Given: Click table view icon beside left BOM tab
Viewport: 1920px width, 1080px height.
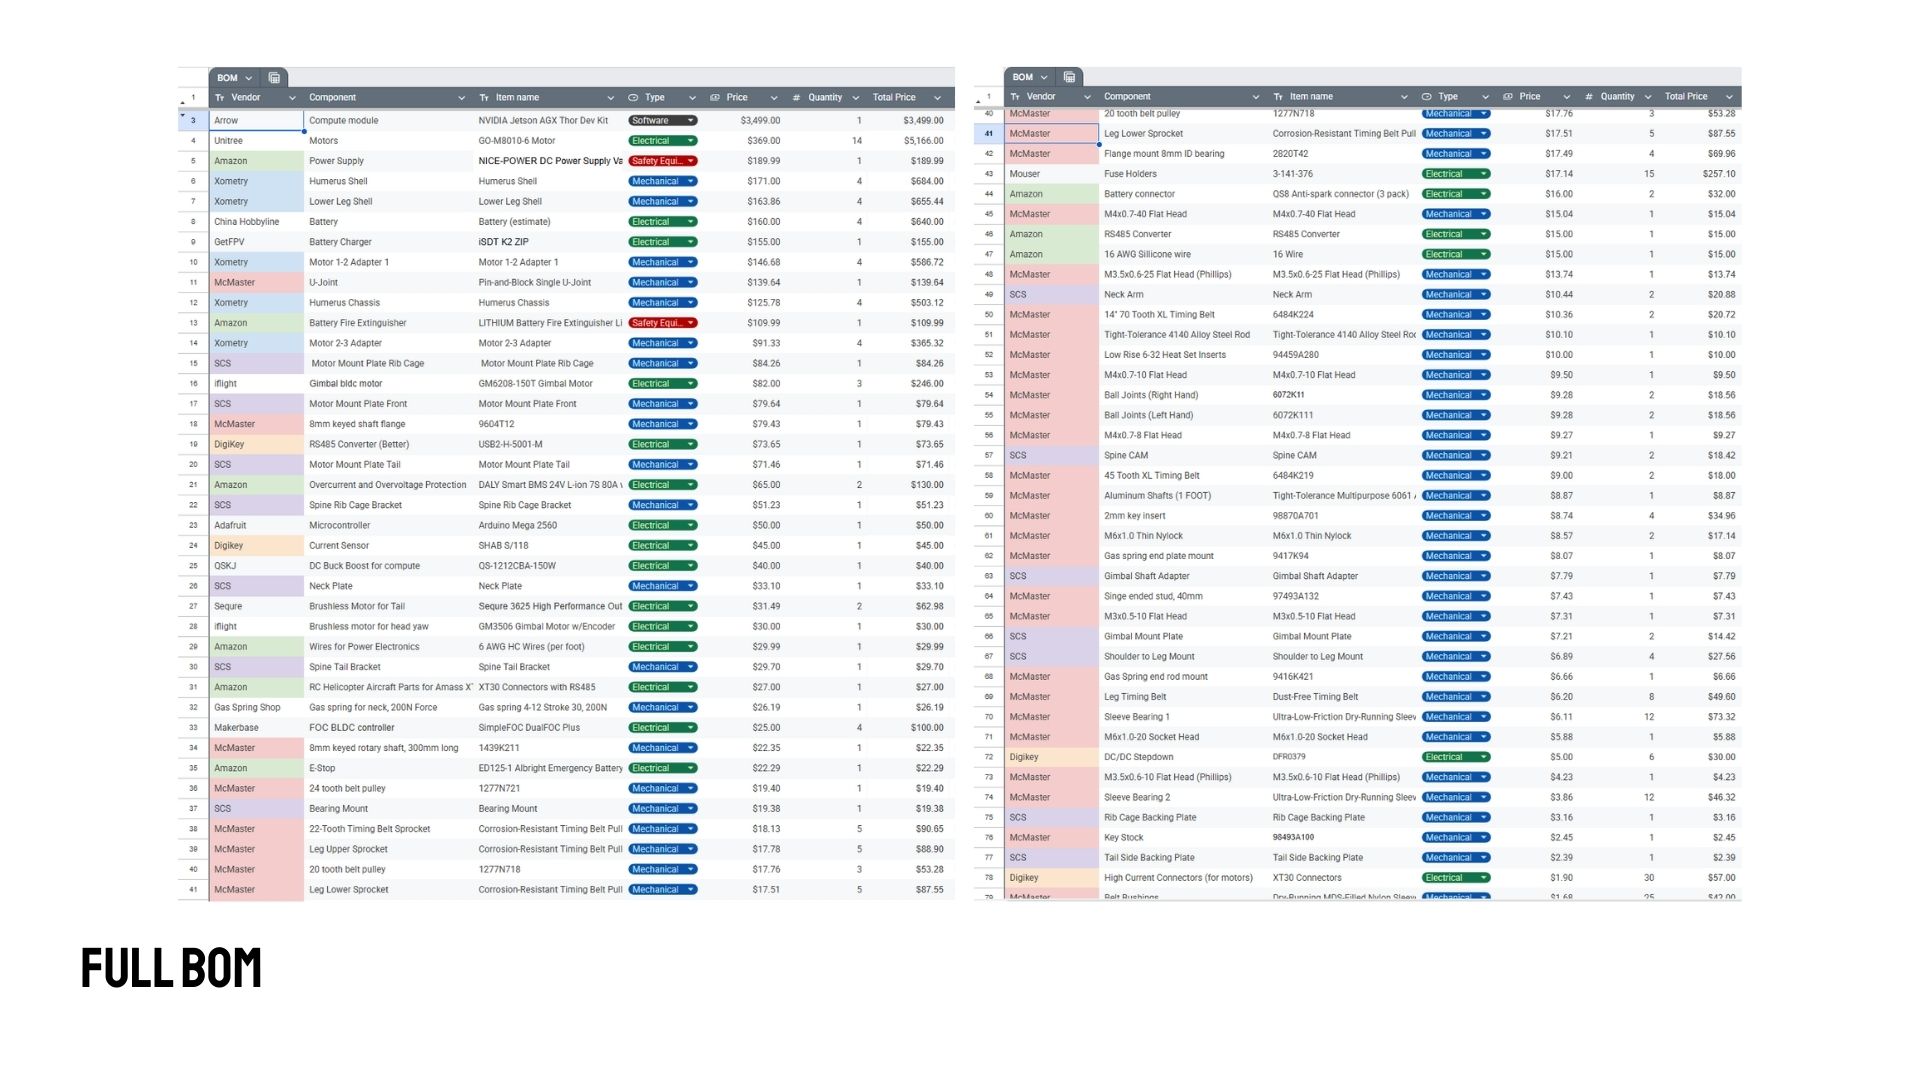Looking at the screenshot, I should click(274, 78).
